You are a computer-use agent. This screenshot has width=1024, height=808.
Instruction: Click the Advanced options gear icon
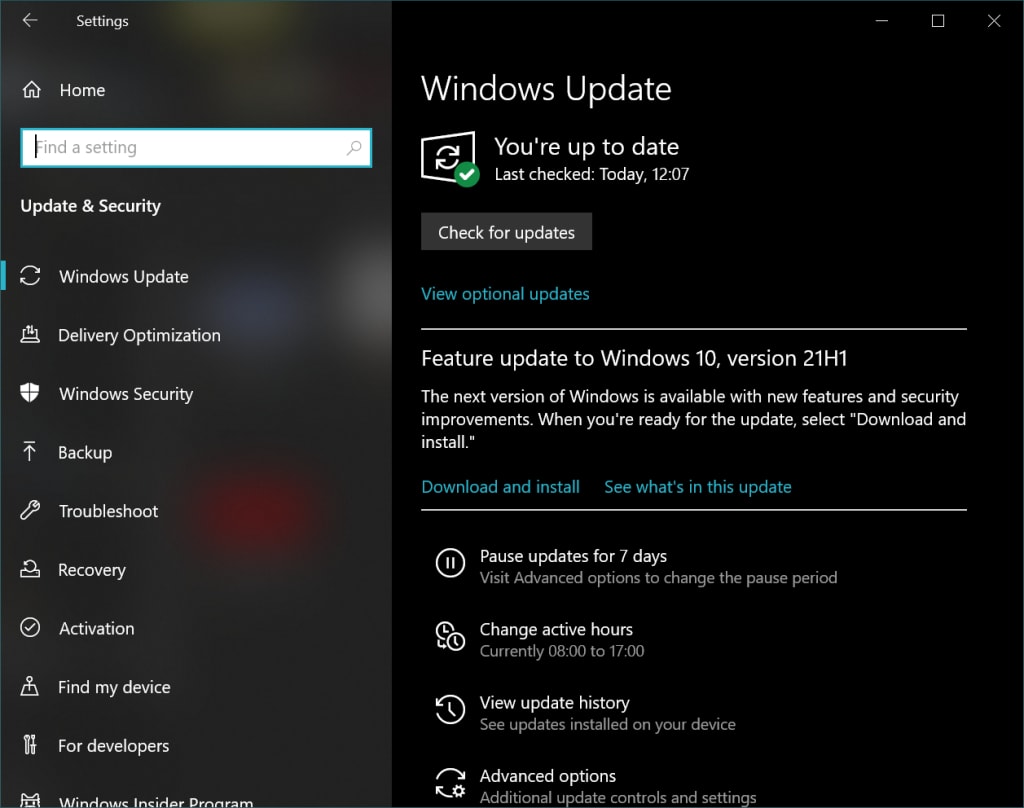point(450,783)
